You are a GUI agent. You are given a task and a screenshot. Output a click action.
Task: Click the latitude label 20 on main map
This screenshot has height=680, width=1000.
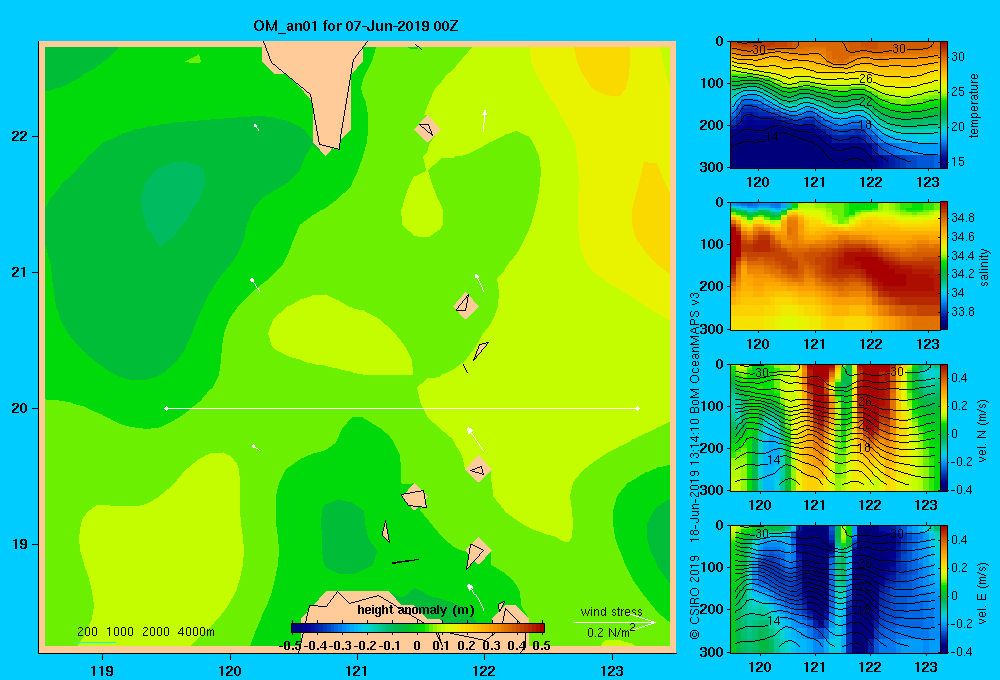tap(20, 408)
